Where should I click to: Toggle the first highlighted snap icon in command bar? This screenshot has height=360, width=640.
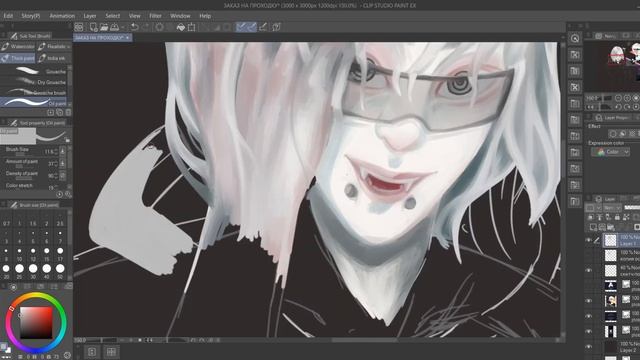[241, 27]
